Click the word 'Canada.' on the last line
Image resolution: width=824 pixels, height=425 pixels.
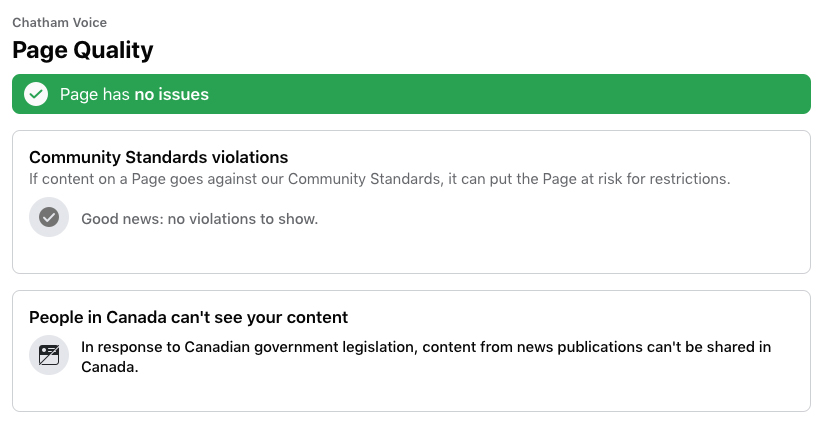[109, 367]
